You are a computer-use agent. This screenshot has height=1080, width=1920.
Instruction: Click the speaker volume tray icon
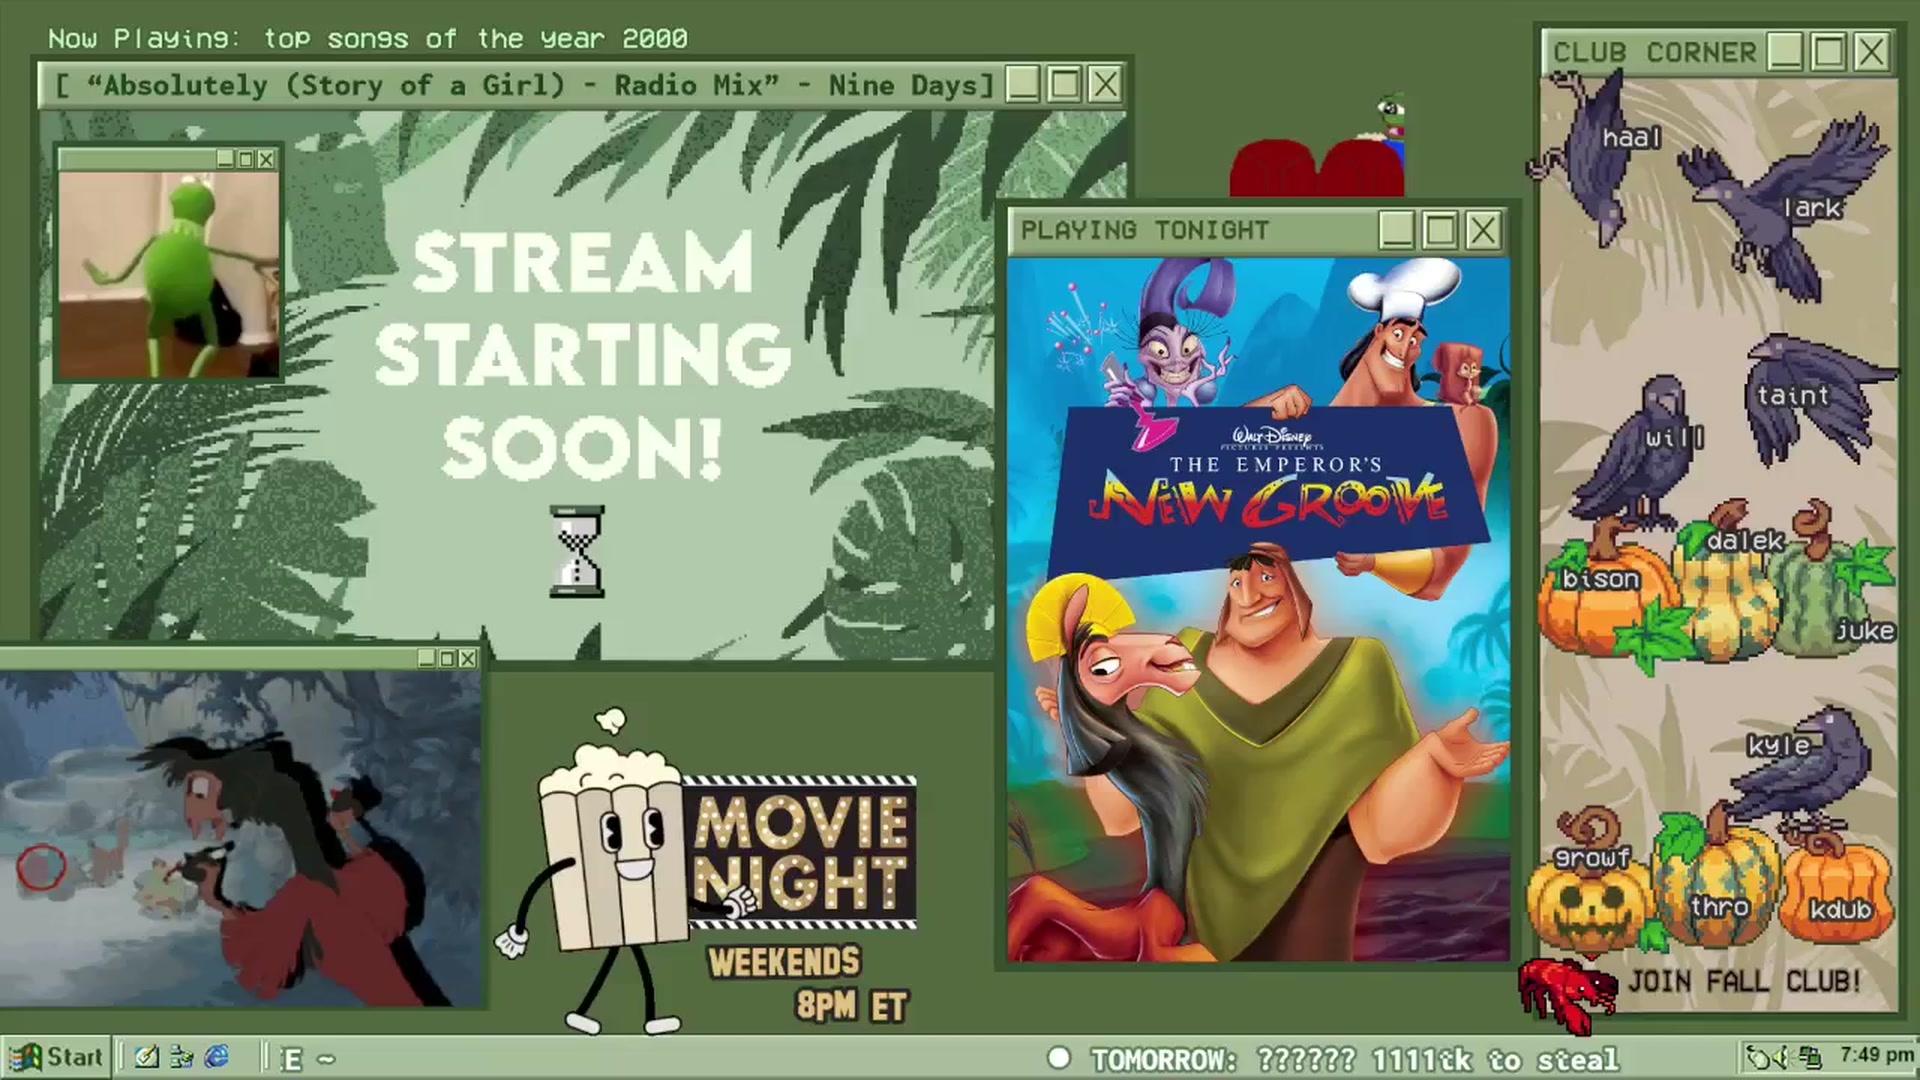[1783, 1057]
